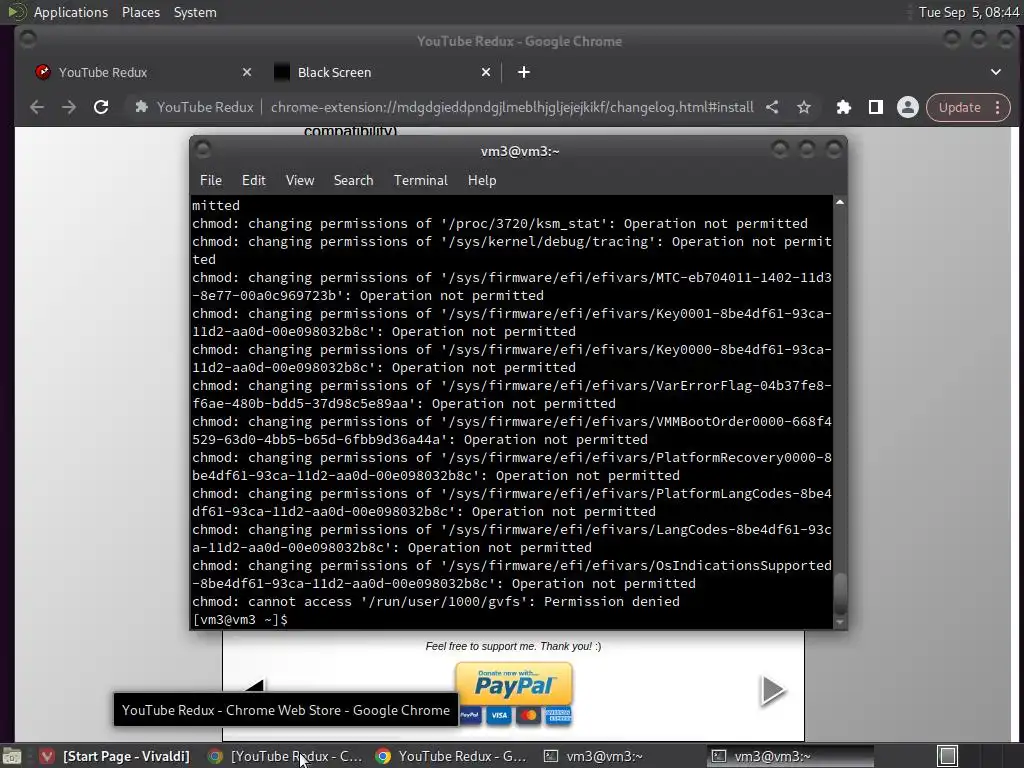Open the System menu
1024x768 pixels.
click(195, 12)
